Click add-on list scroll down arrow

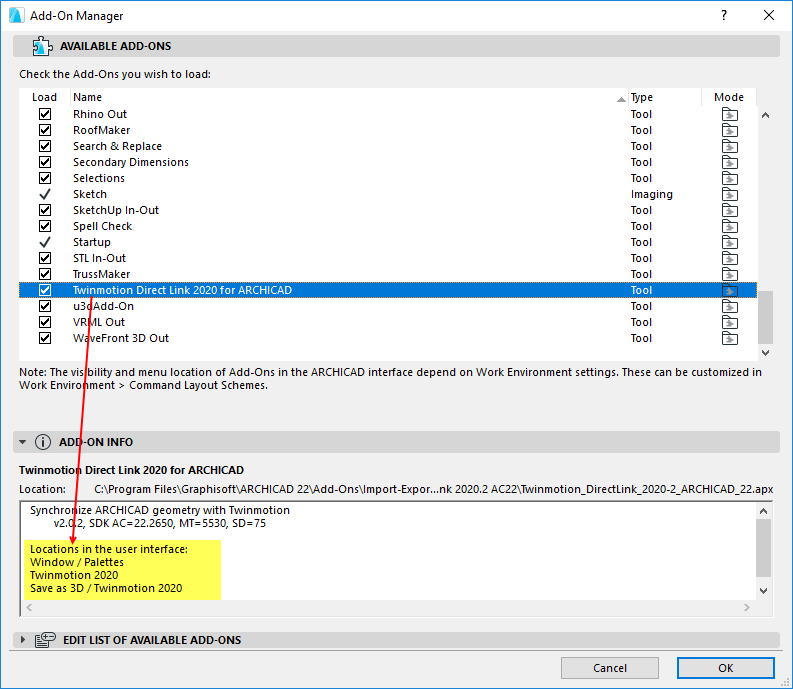tap(765, 353)
